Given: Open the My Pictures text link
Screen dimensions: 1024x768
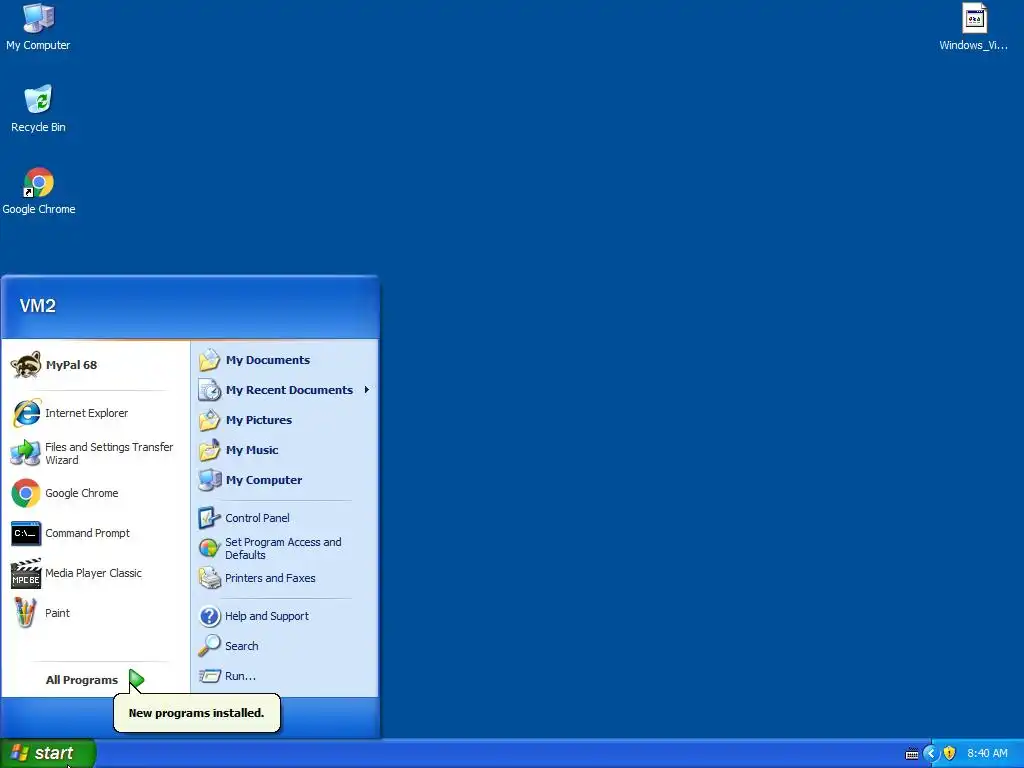Looking at the screenshot, I should point(259,420).
